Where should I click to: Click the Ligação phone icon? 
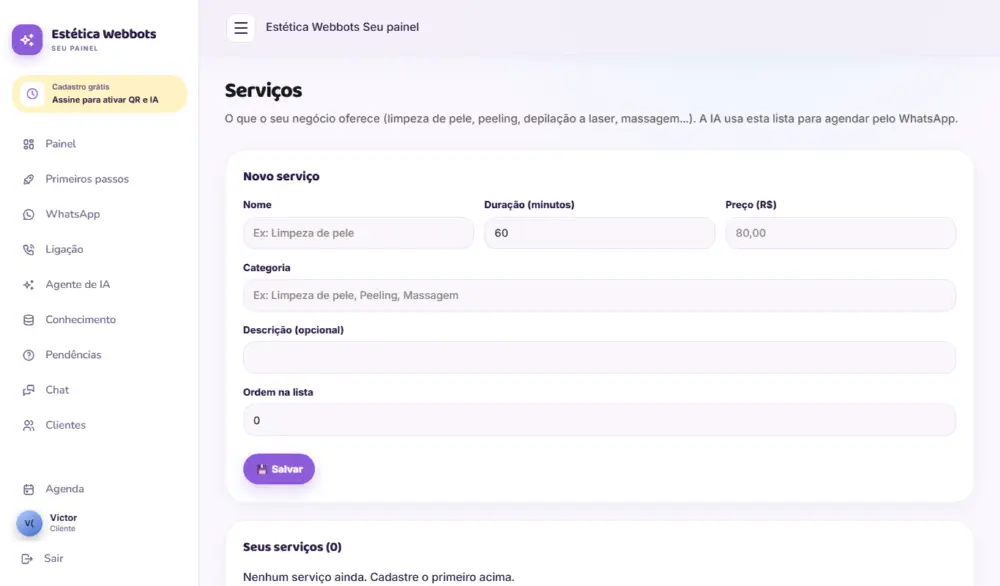coord(29,249)
